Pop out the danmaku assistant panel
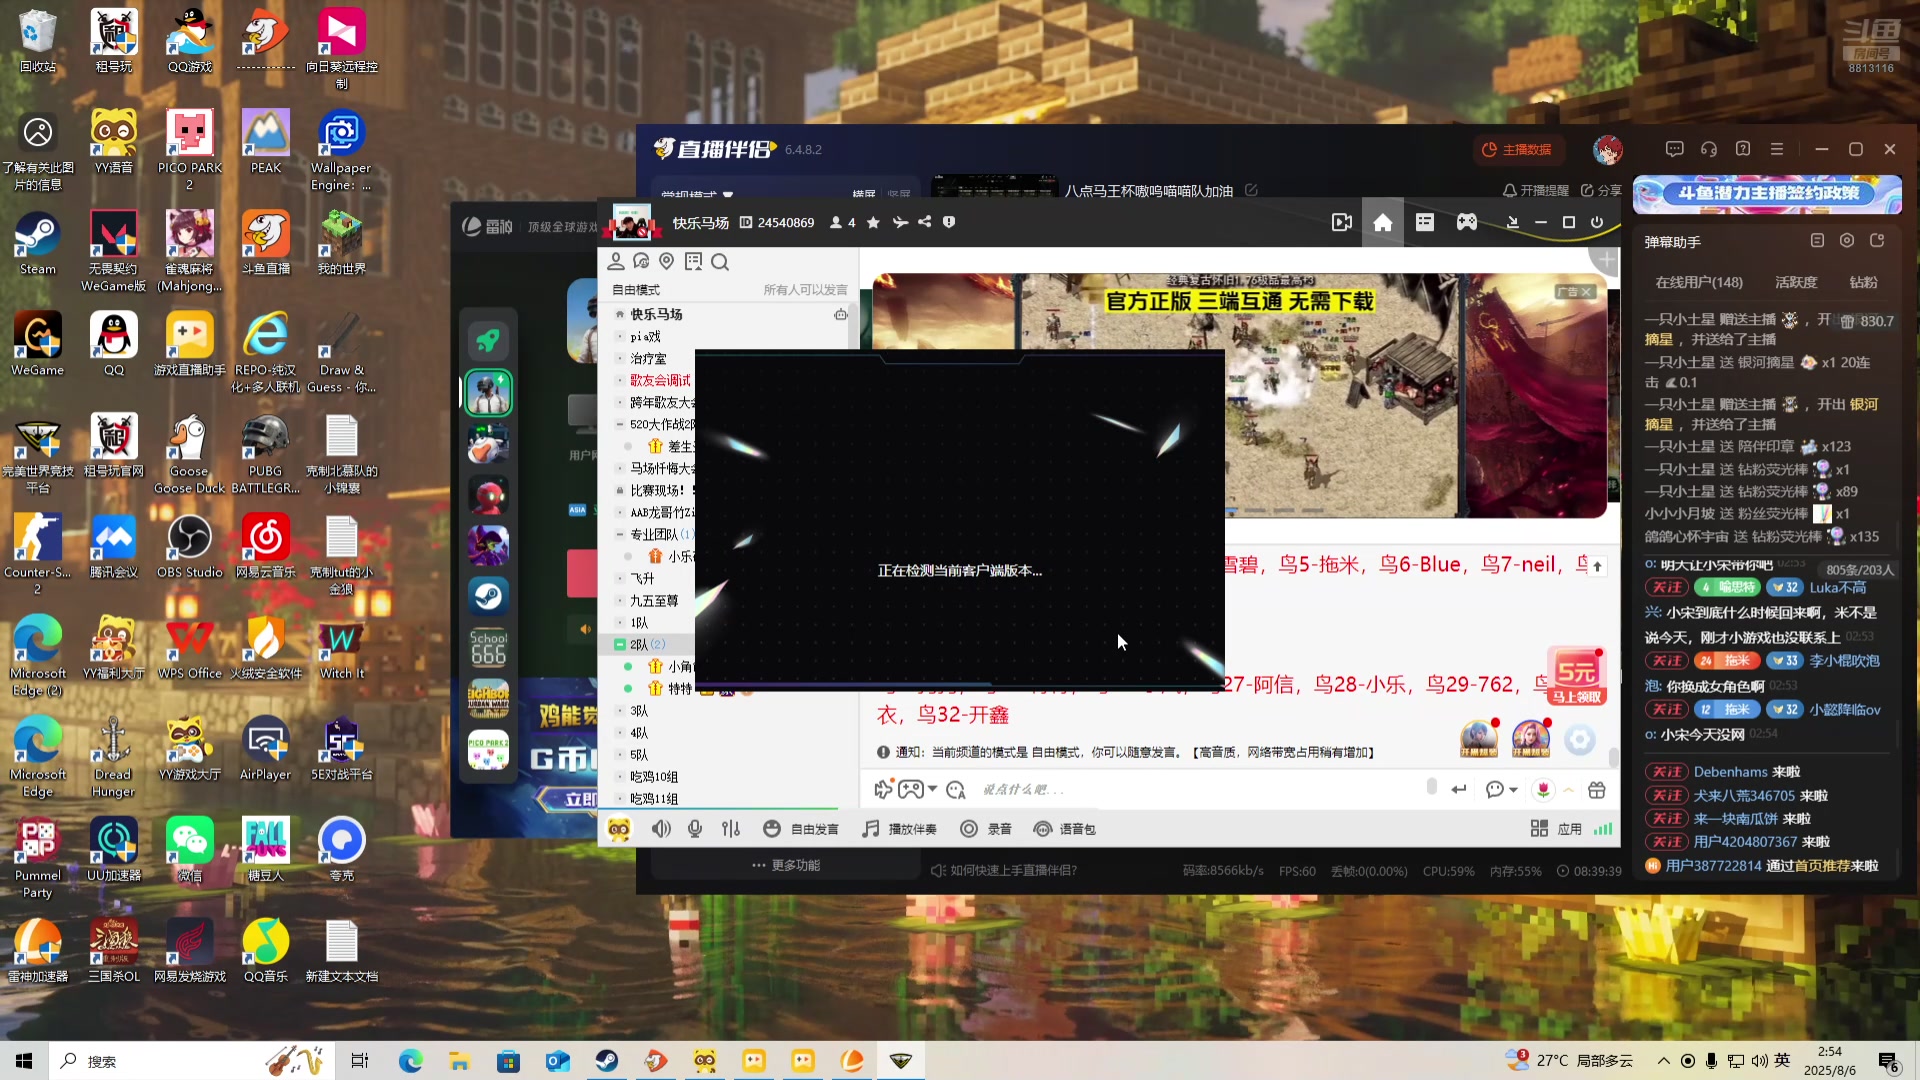This screenshot has height=1080, width=1920. (x=1877, y=241)
